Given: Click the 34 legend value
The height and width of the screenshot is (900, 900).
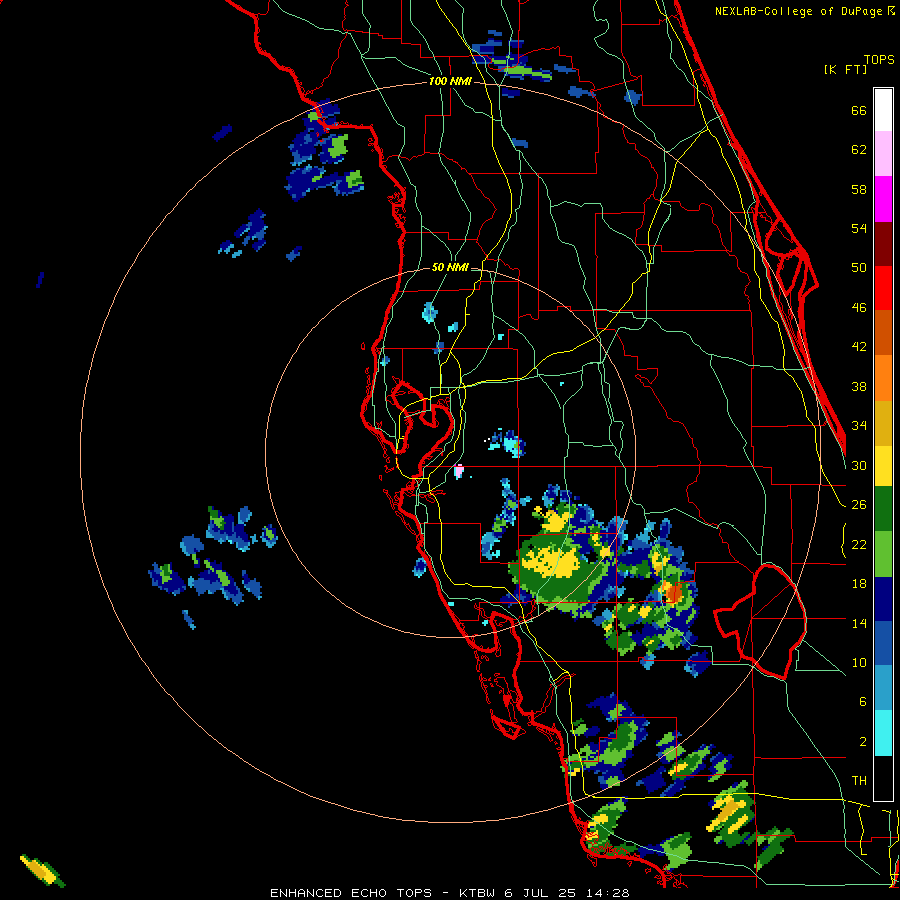Looking at the screenshot, I should [859, 425].
